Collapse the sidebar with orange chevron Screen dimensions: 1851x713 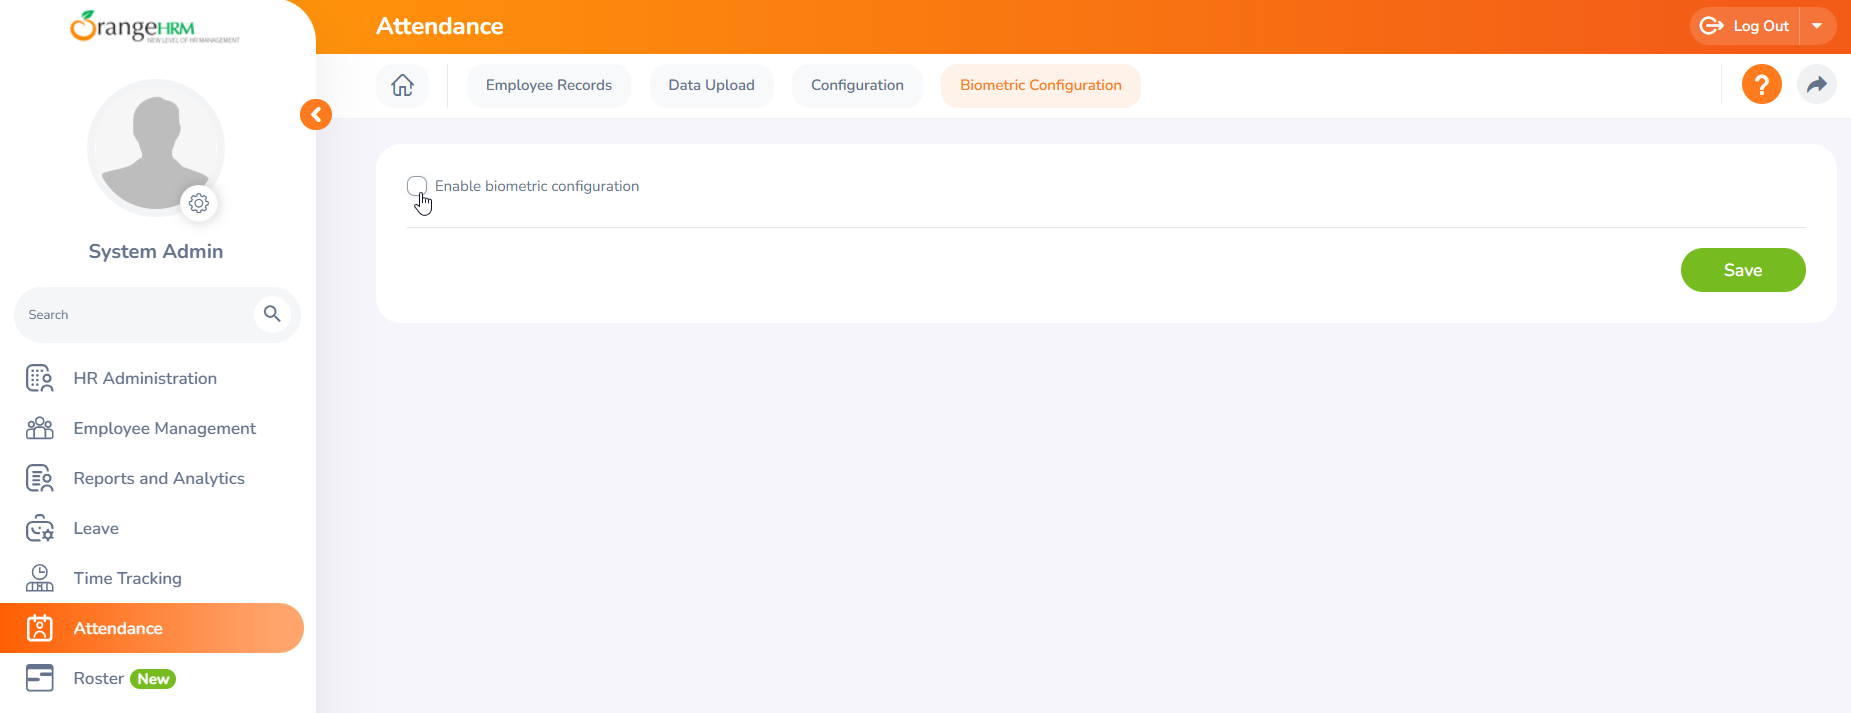tap(316, 115)
